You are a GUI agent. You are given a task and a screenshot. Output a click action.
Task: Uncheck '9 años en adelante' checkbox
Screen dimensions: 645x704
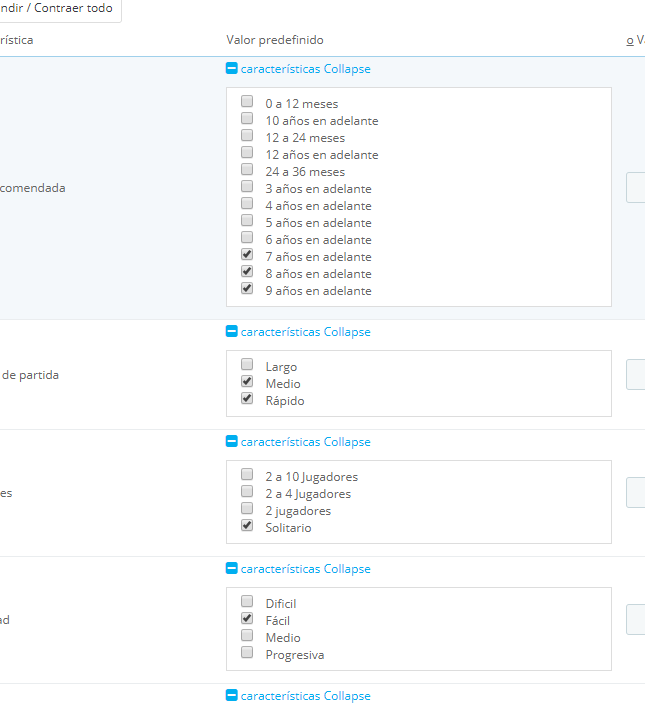(247, 288)
